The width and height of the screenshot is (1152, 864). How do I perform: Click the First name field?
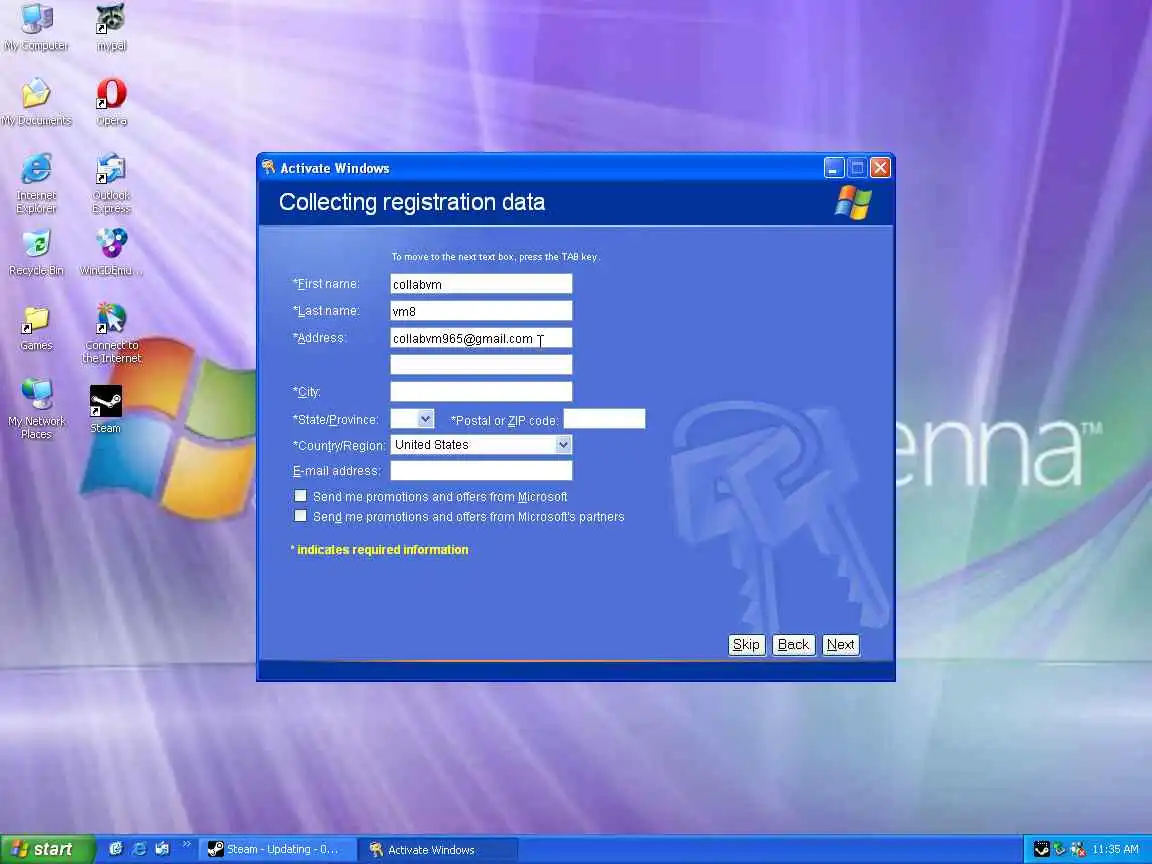[481, 284]
